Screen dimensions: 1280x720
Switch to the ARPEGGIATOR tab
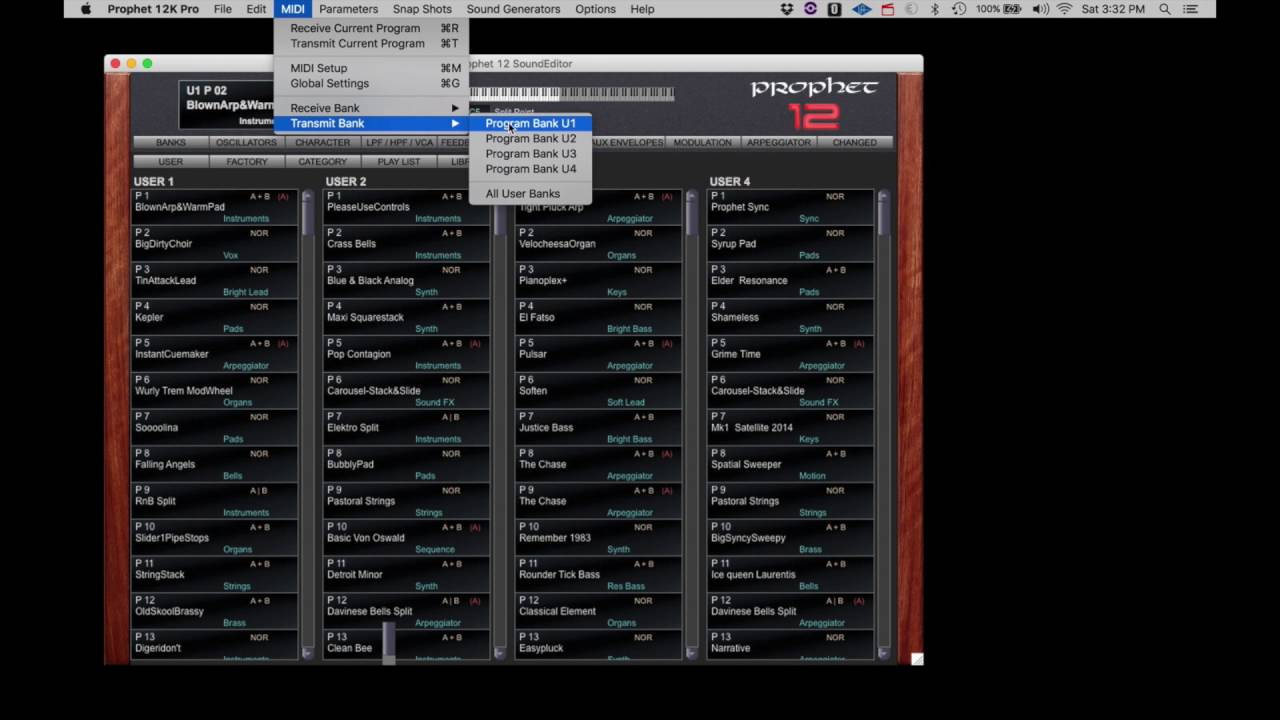click(779, 143)
